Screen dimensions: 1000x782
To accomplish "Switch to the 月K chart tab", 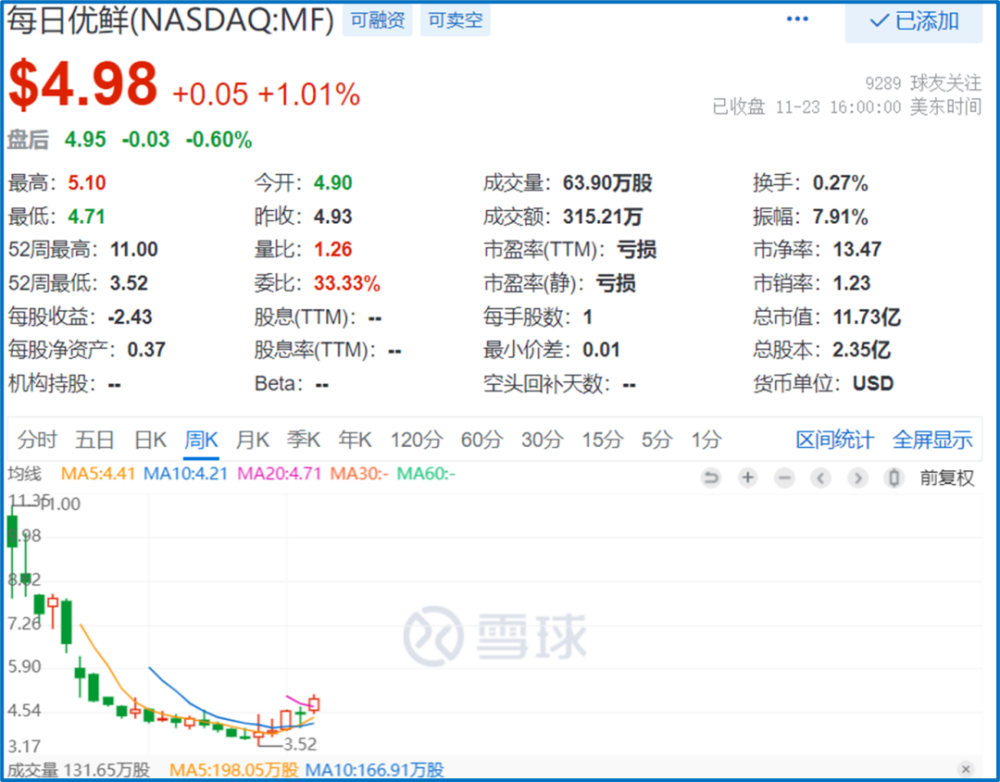I will (252, 439).
